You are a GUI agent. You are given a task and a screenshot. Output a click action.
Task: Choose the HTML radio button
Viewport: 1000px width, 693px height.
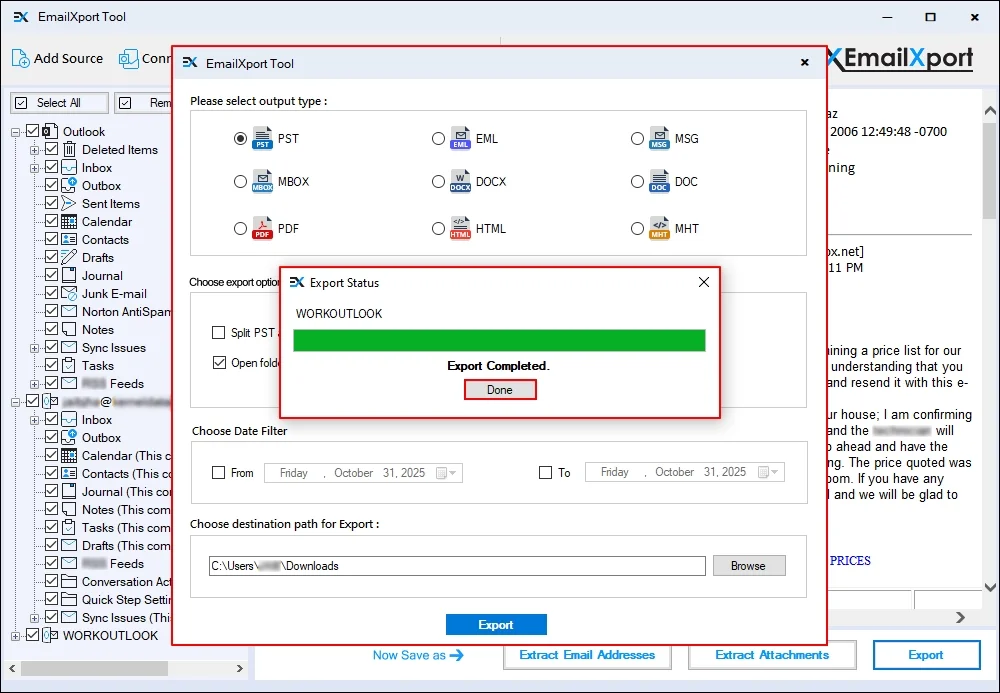click(438, 228)
